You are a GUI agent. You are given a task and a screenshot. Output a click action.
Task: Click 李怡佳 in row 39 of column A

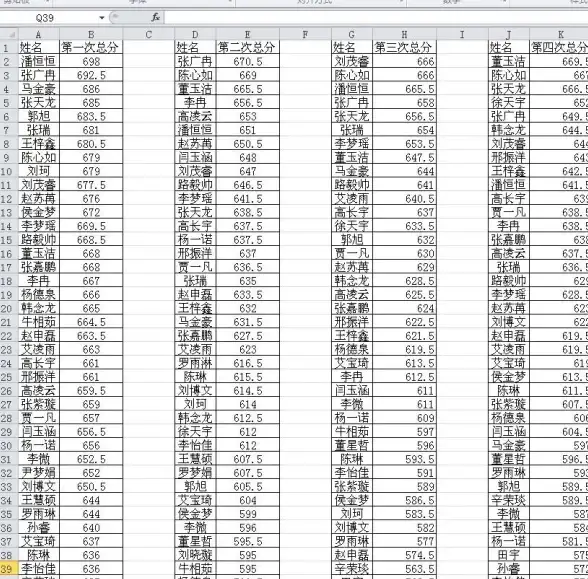(x=39, y=568)
